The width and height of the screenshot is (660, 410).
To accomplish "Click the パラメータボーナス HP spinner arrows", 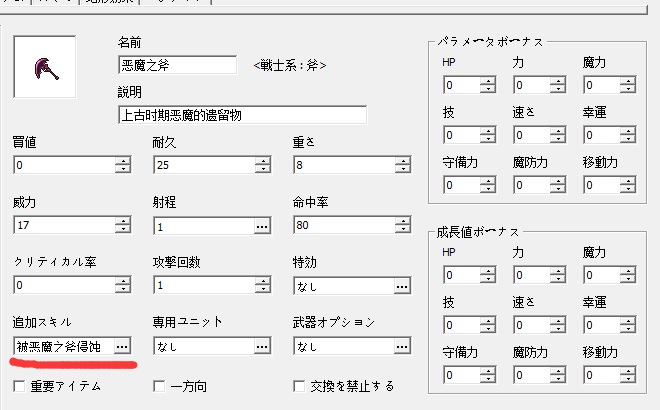I will [487, 85].
